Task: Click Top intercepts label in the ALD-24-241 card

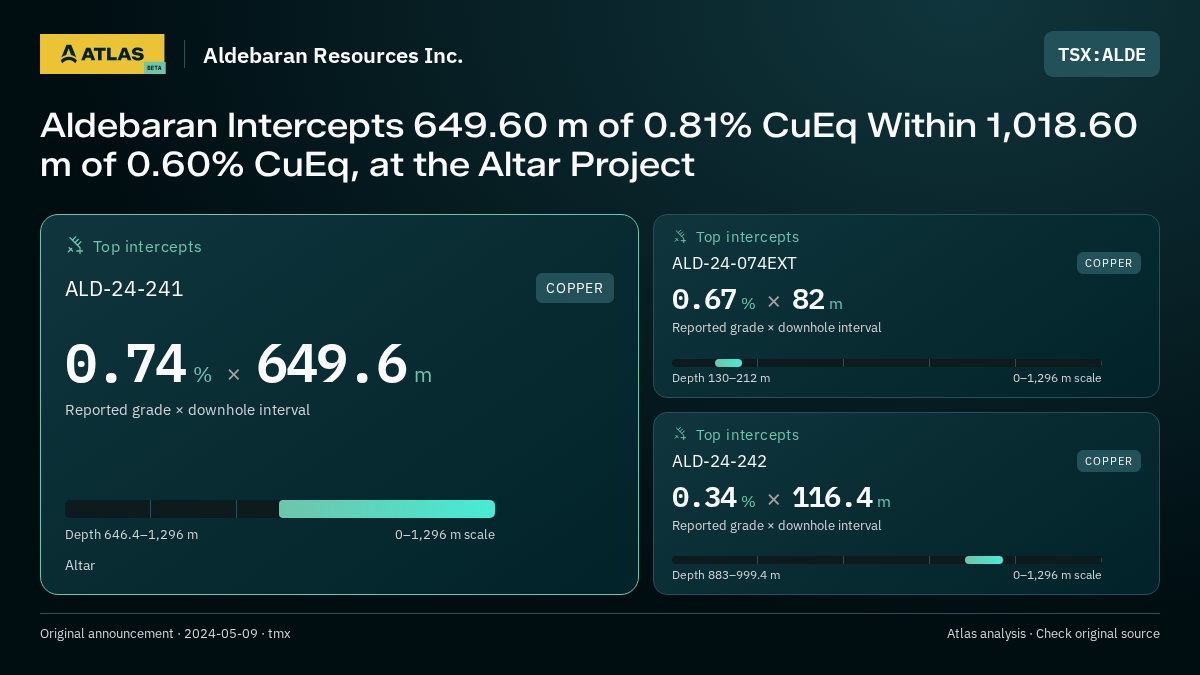Action: 147,246
